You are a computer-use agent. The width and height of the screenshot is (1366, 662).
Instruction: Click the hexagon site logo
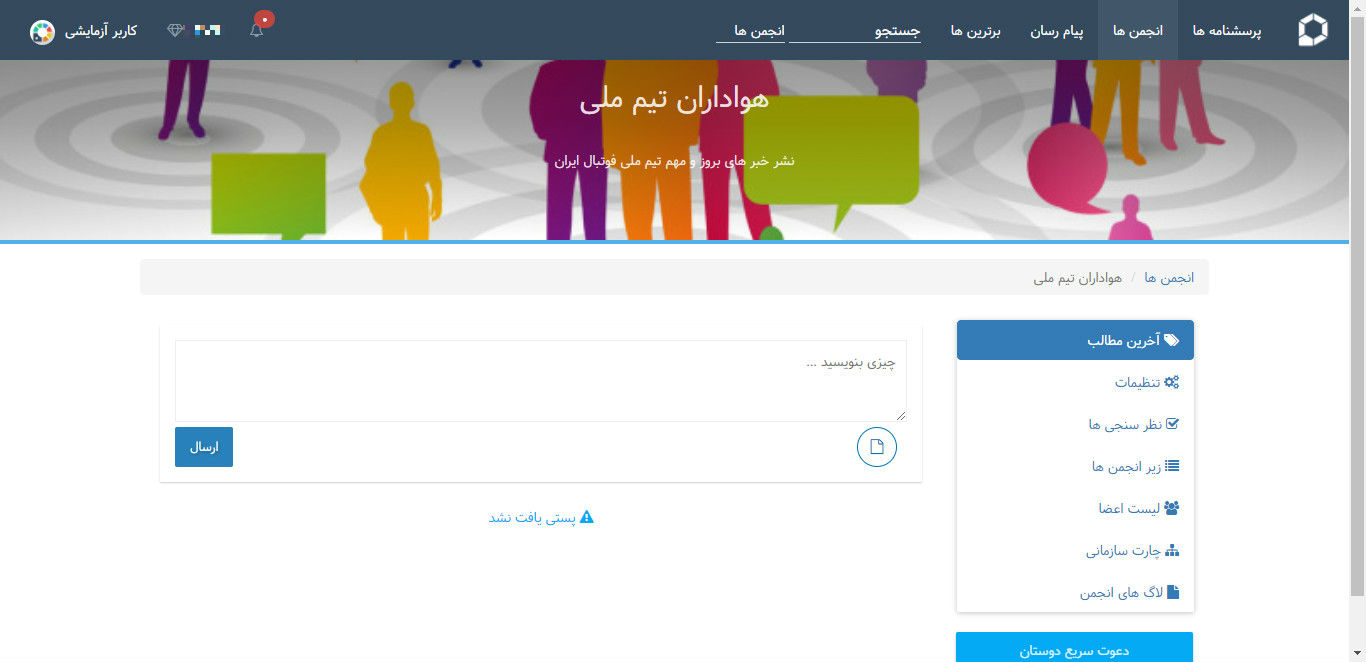tap(1312, 31)
